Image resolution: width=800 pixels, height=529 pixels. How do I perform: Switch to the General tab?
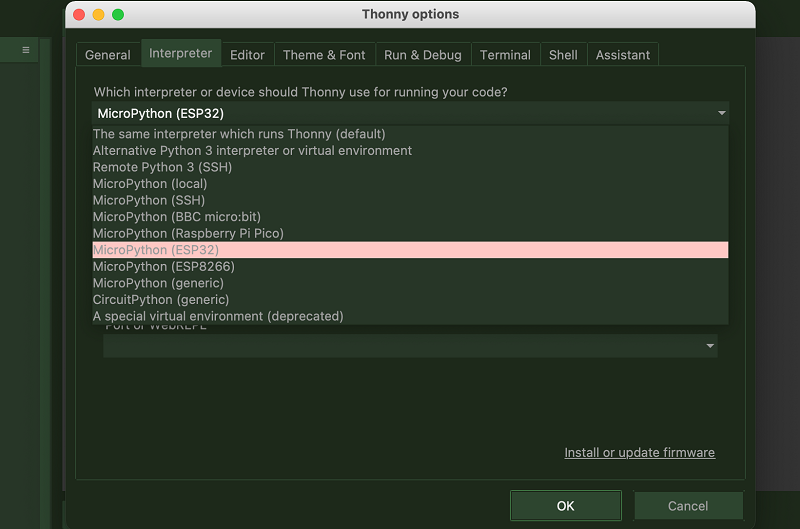108,55
